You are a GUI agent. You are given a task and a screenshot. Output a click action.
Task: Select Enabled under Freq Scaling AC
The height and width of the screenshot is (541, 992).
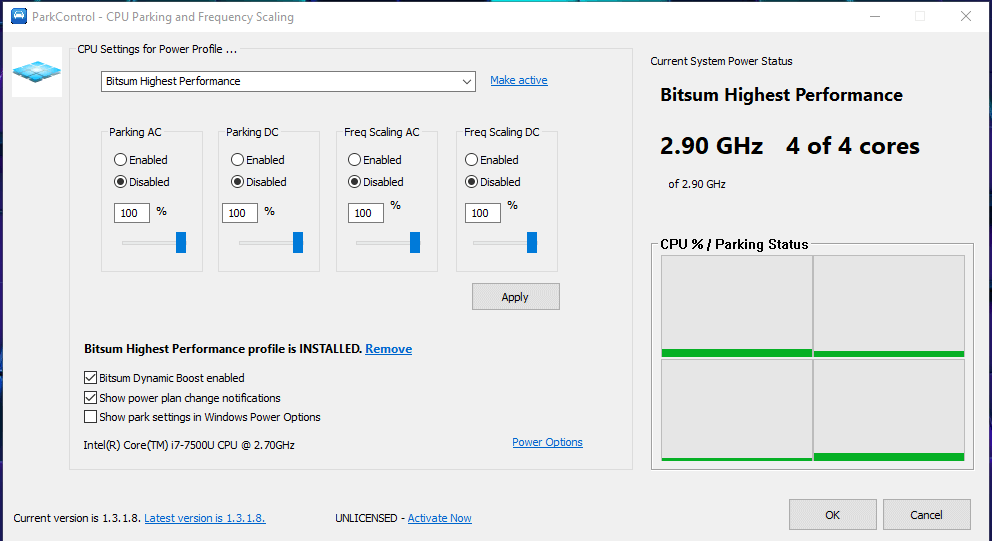[x=355, y=160]
